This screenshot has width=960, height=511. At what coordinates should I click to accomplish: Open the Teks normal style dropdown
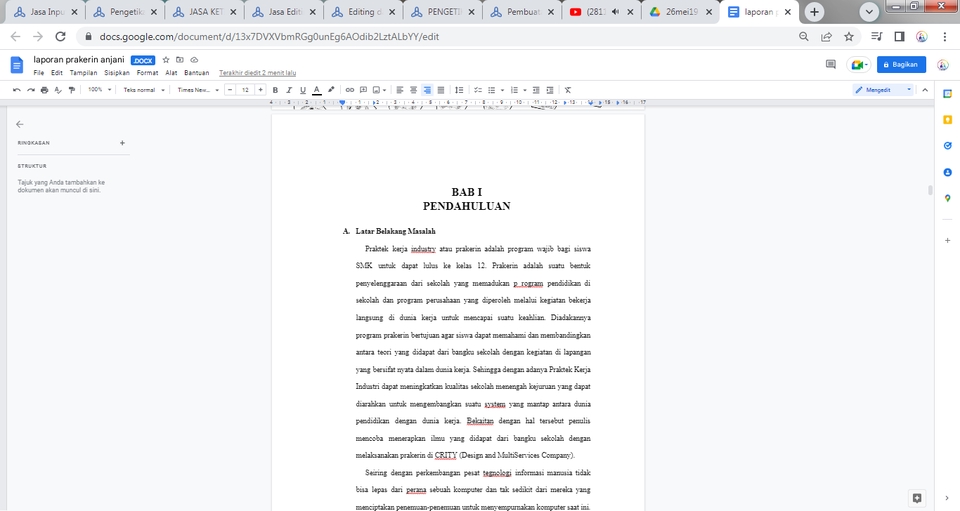tap(144, 90)
